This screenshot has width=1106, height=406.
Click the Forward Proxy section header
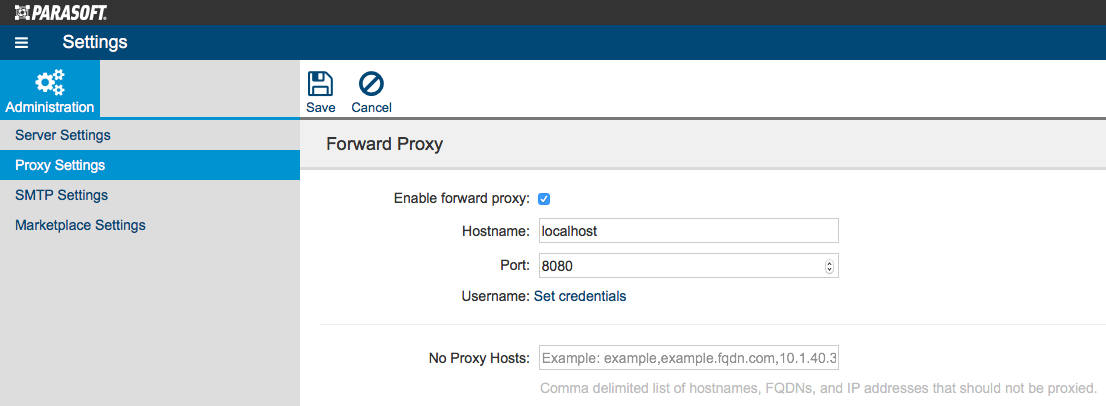pos(384,144)
